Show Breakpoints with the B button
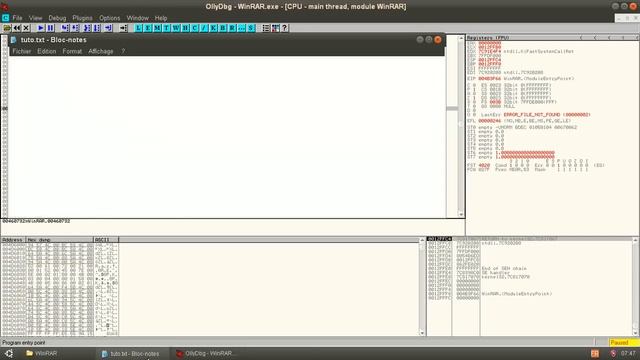 [x=223, y=28]
